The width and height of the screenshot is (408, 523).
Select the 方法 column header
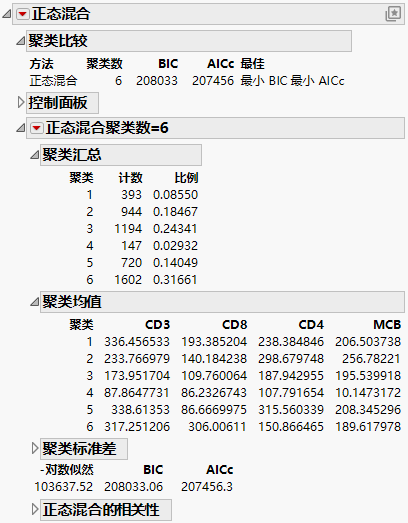click(x=42, y=64)
